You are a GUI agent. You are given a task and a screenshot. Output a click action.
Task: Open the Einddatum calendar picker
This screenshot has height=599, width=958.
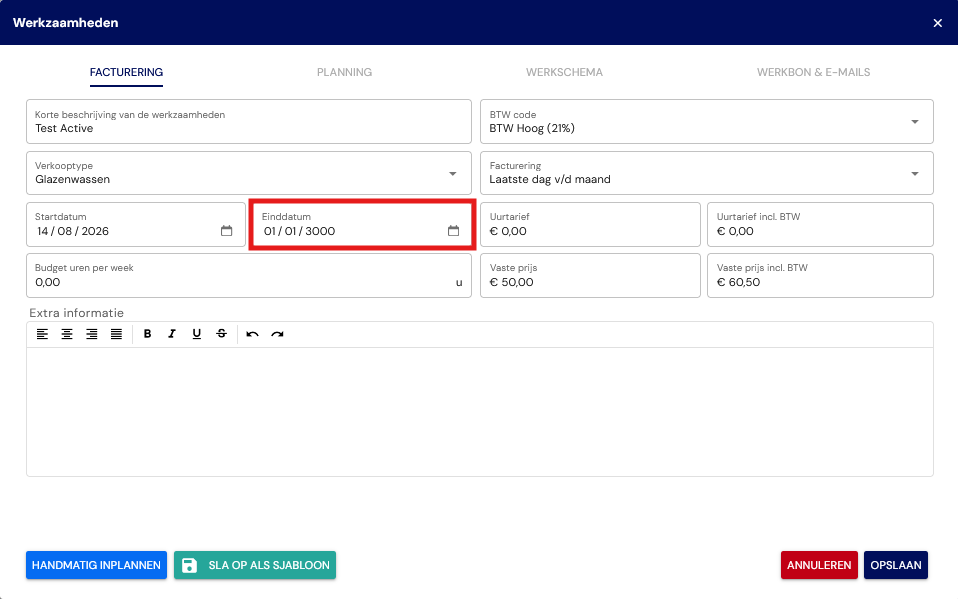pyautogui.click(x=453, y=231)
